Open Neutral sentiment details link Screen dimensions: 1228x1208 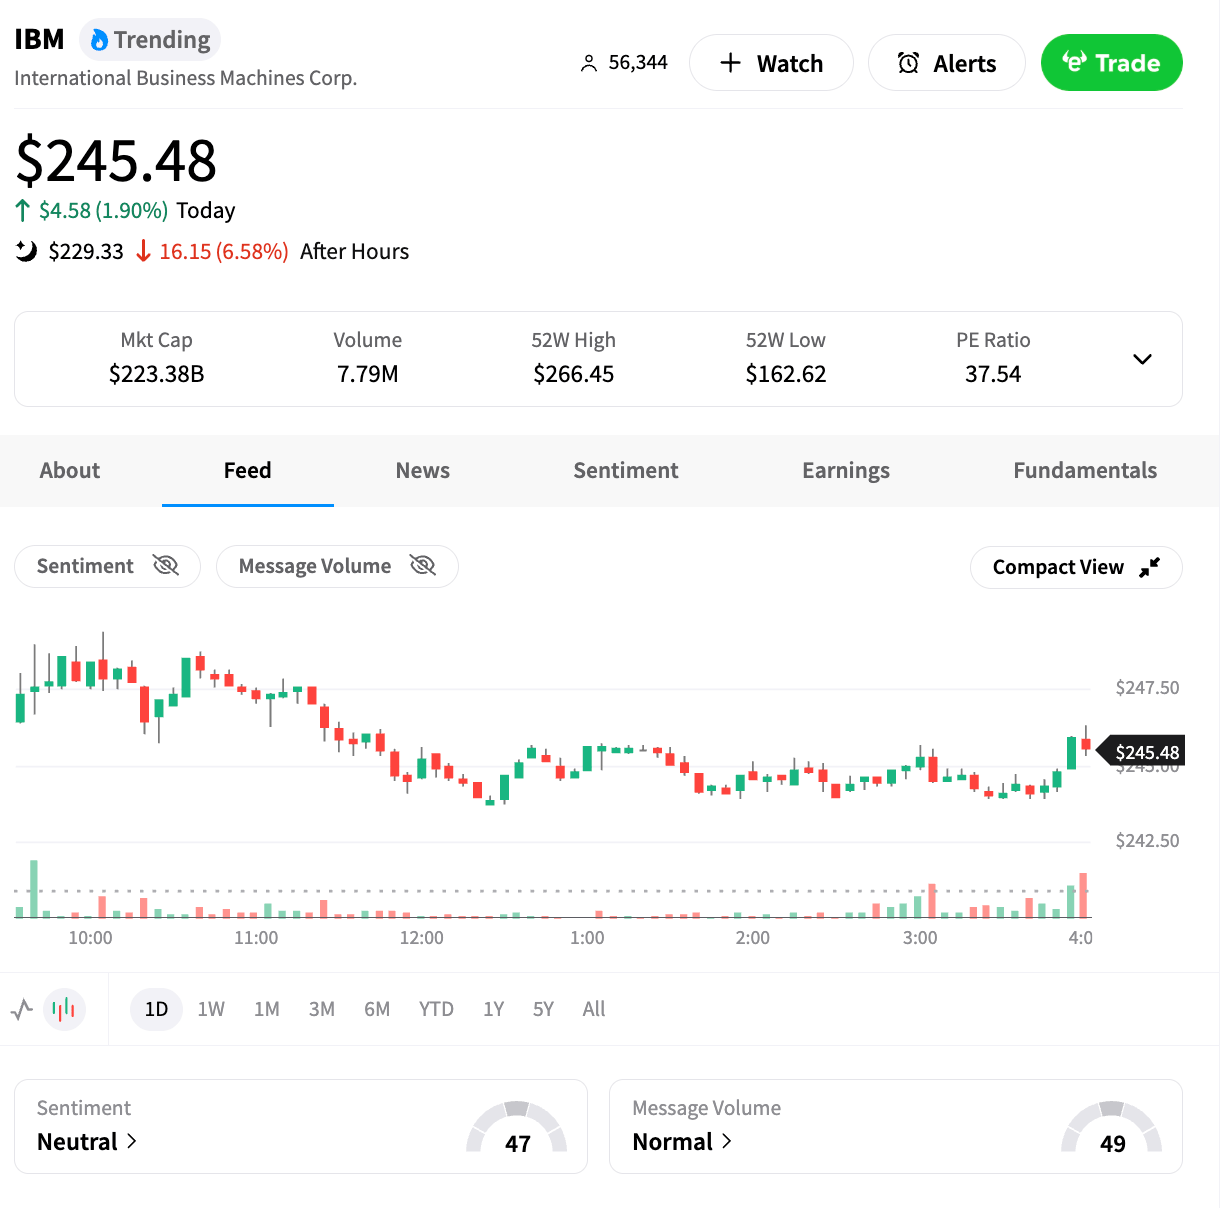click(87, 1142)
